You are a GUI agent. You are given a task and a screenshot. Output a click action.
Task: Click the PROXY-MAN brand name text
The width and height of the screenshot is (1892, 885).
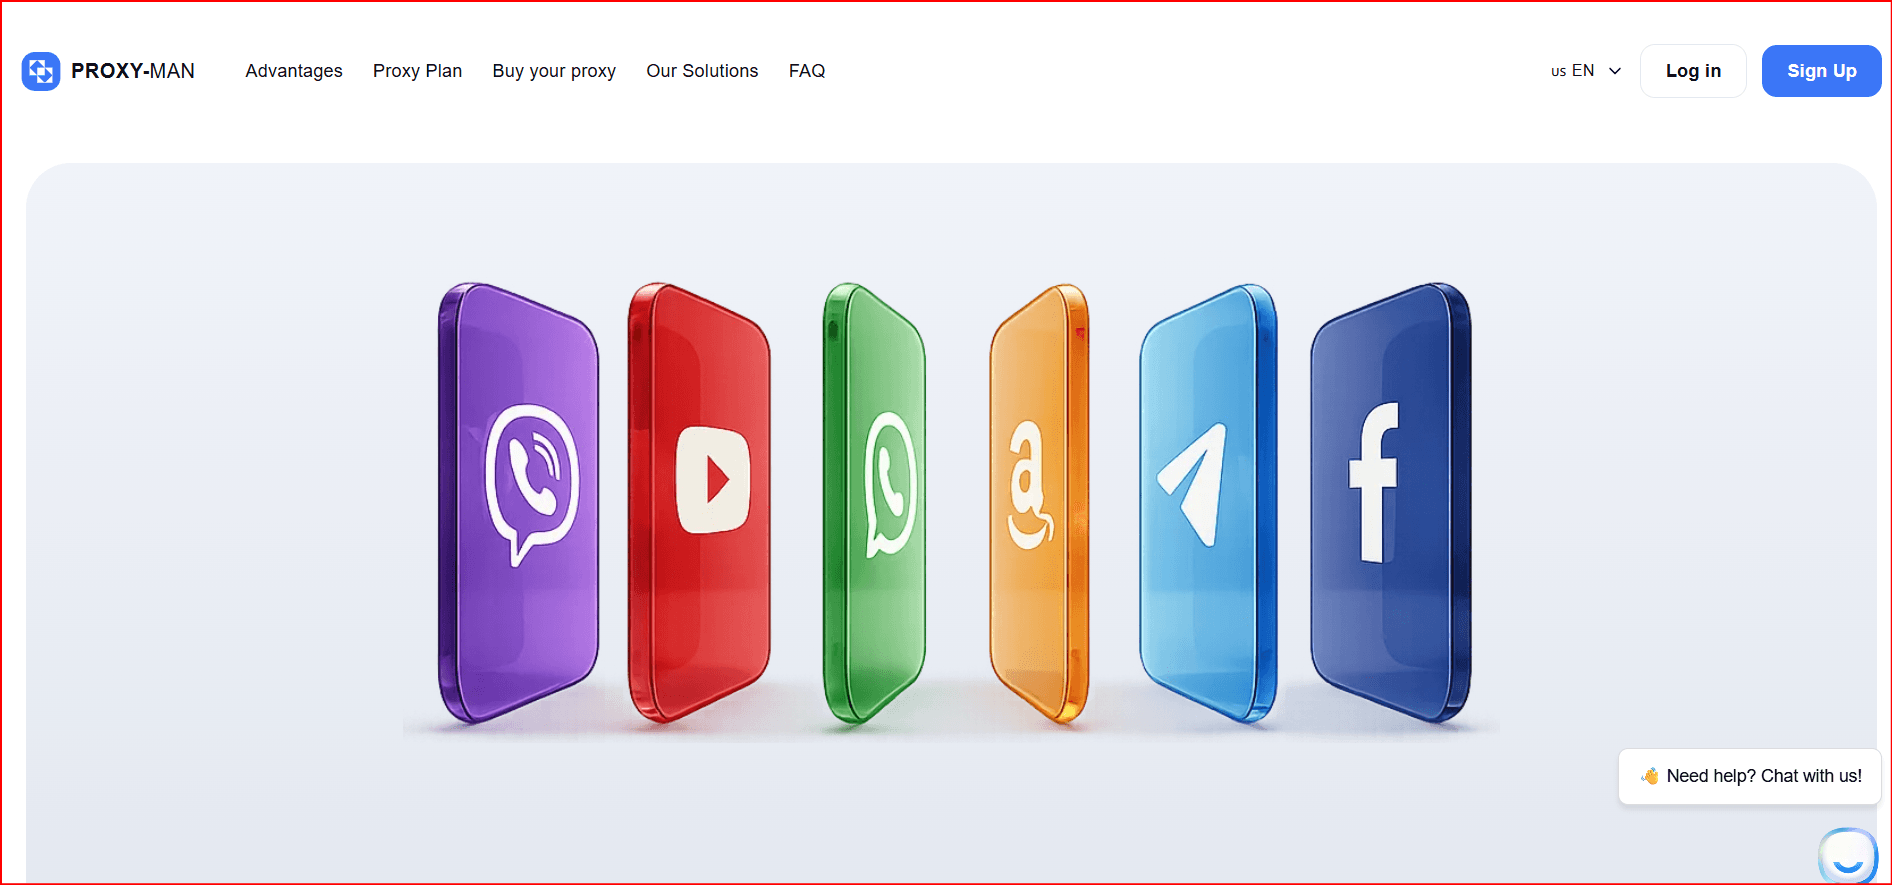coord(133,71)
